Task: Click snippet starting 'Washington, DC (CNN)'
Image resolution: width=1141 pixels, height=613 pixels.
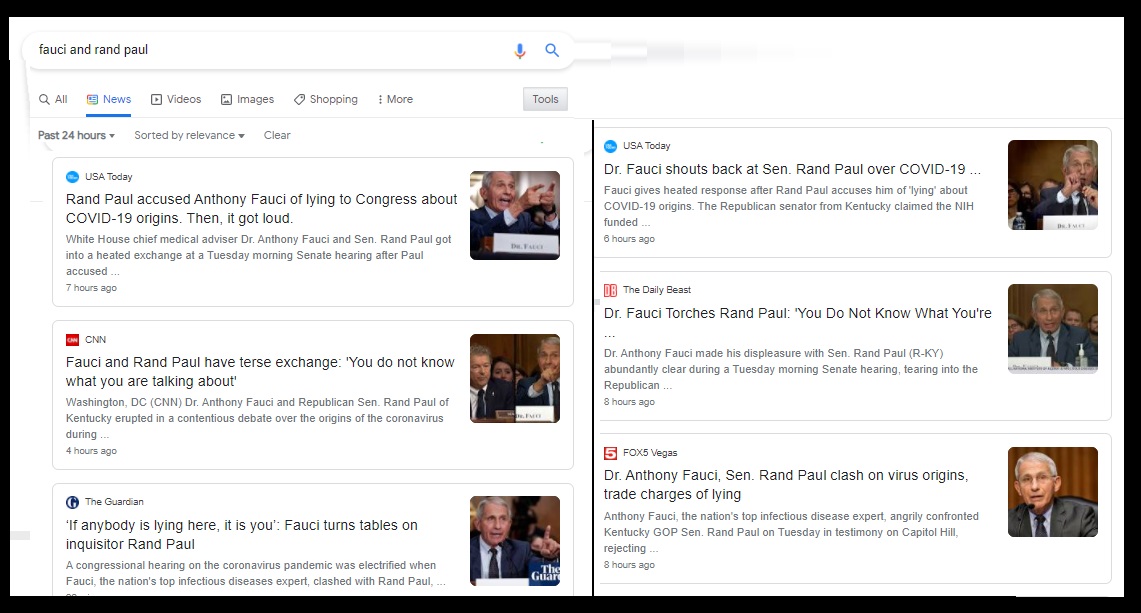Action: pyautogui.click(x=257, y=419)
